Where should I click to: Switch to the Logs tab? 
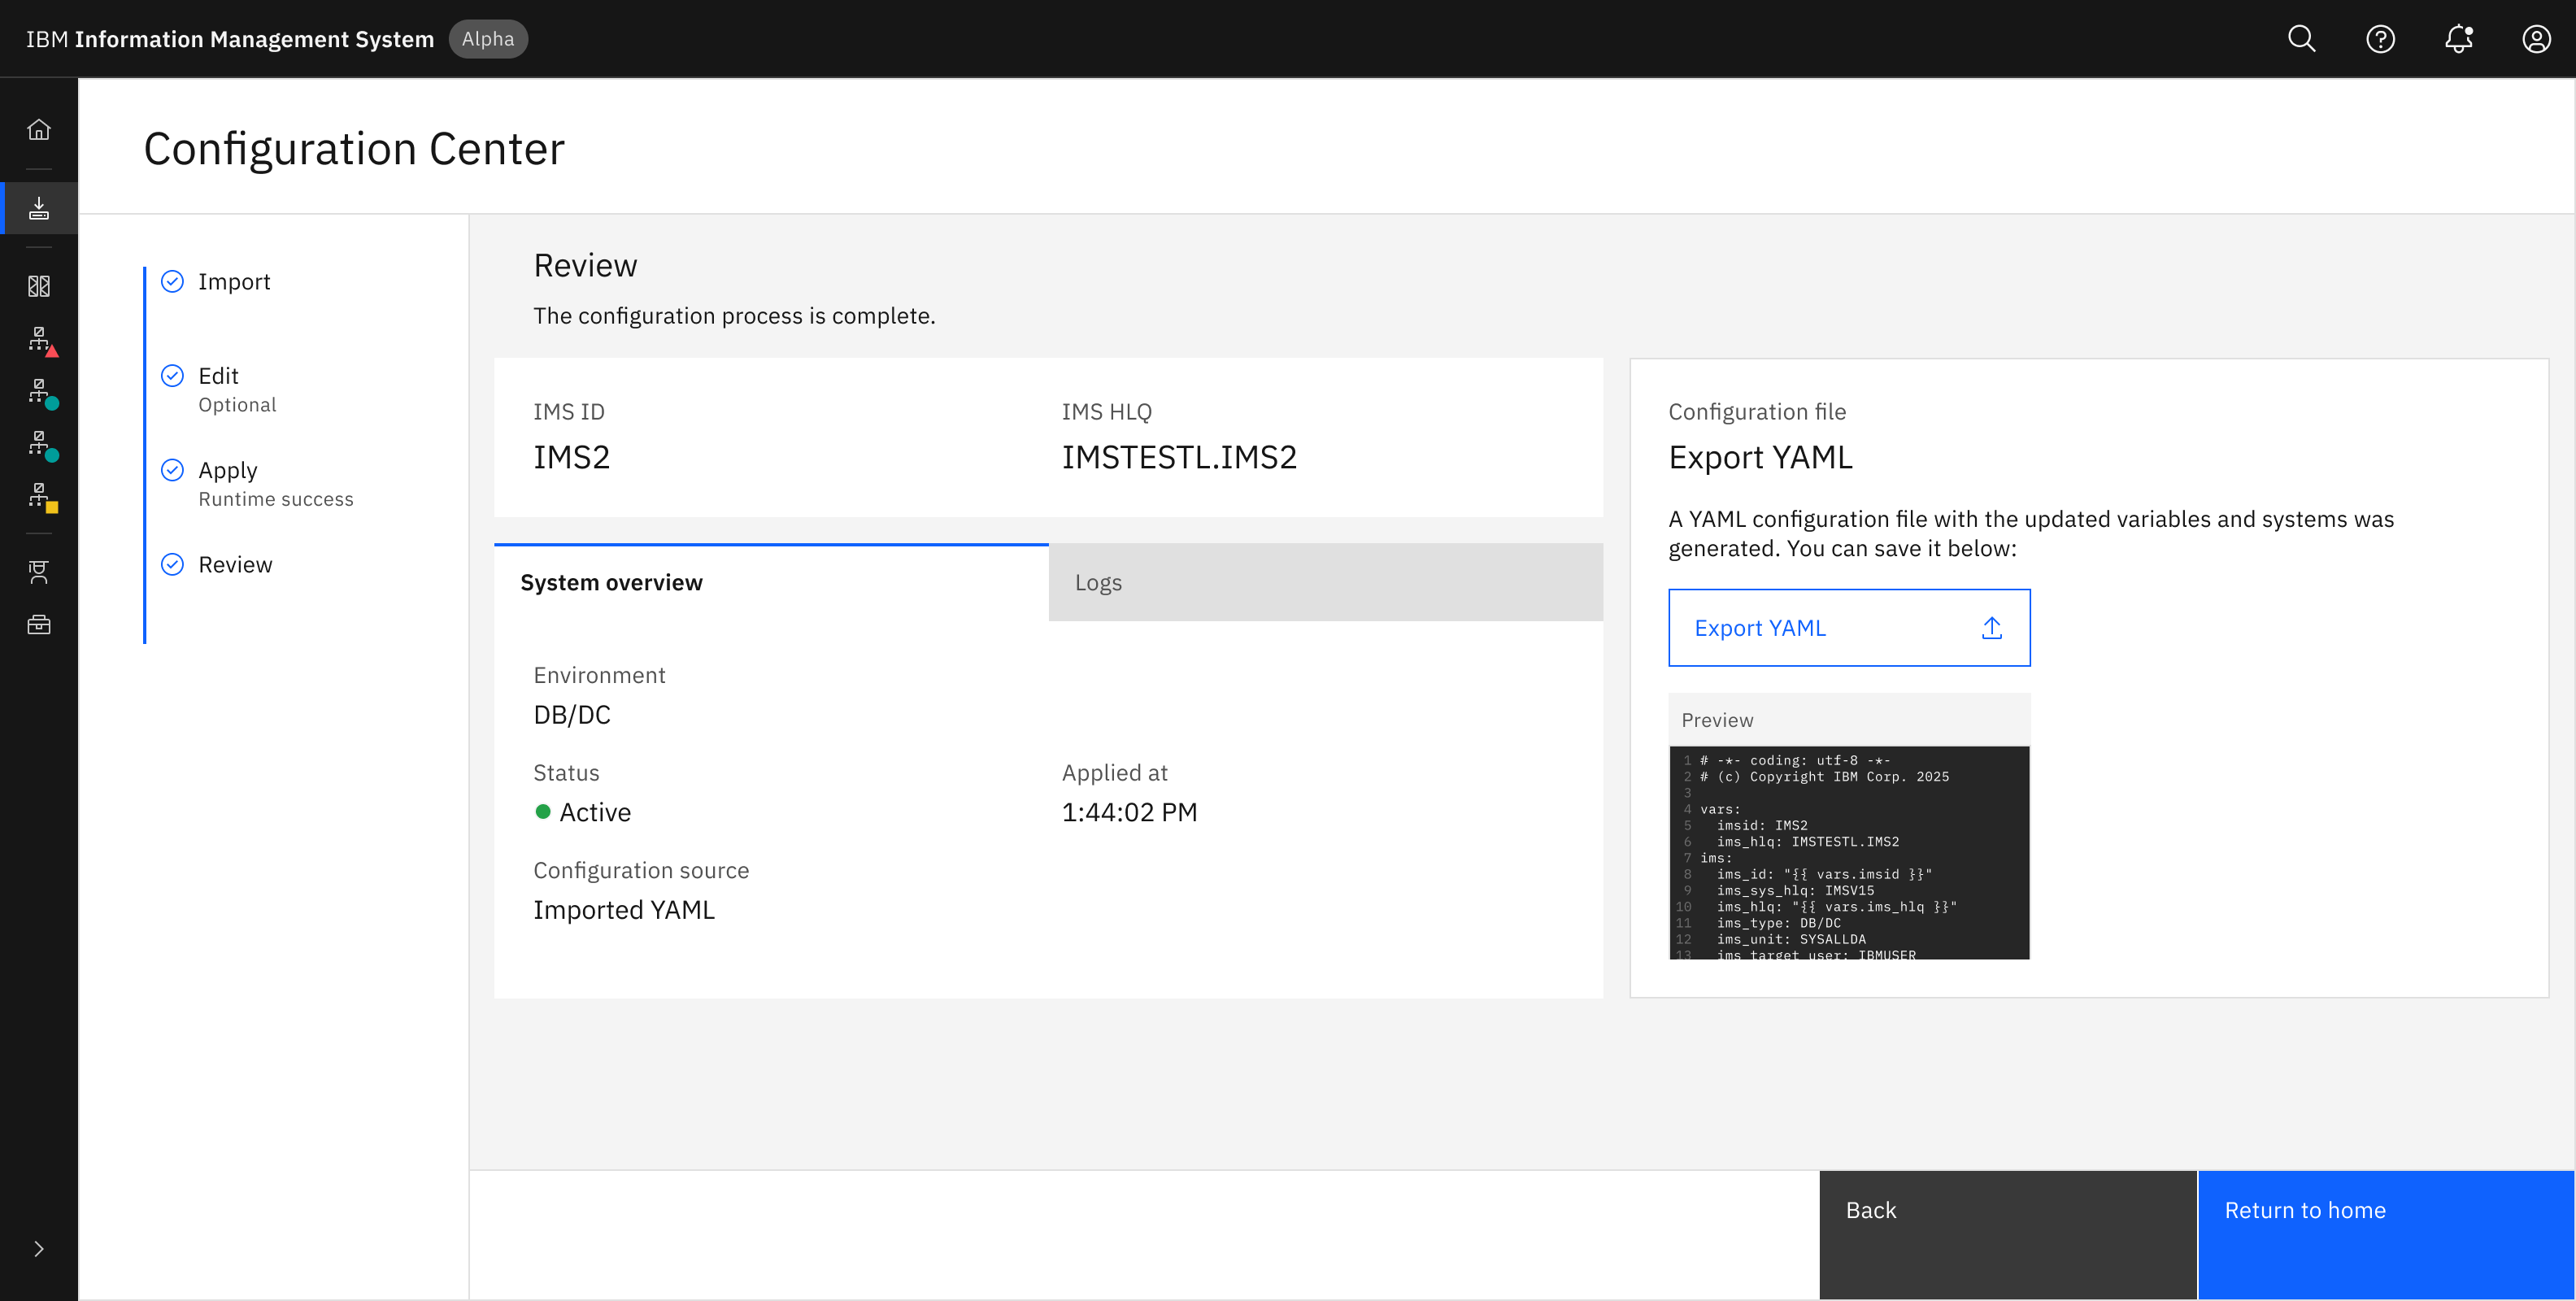(x=1325, y=583)
